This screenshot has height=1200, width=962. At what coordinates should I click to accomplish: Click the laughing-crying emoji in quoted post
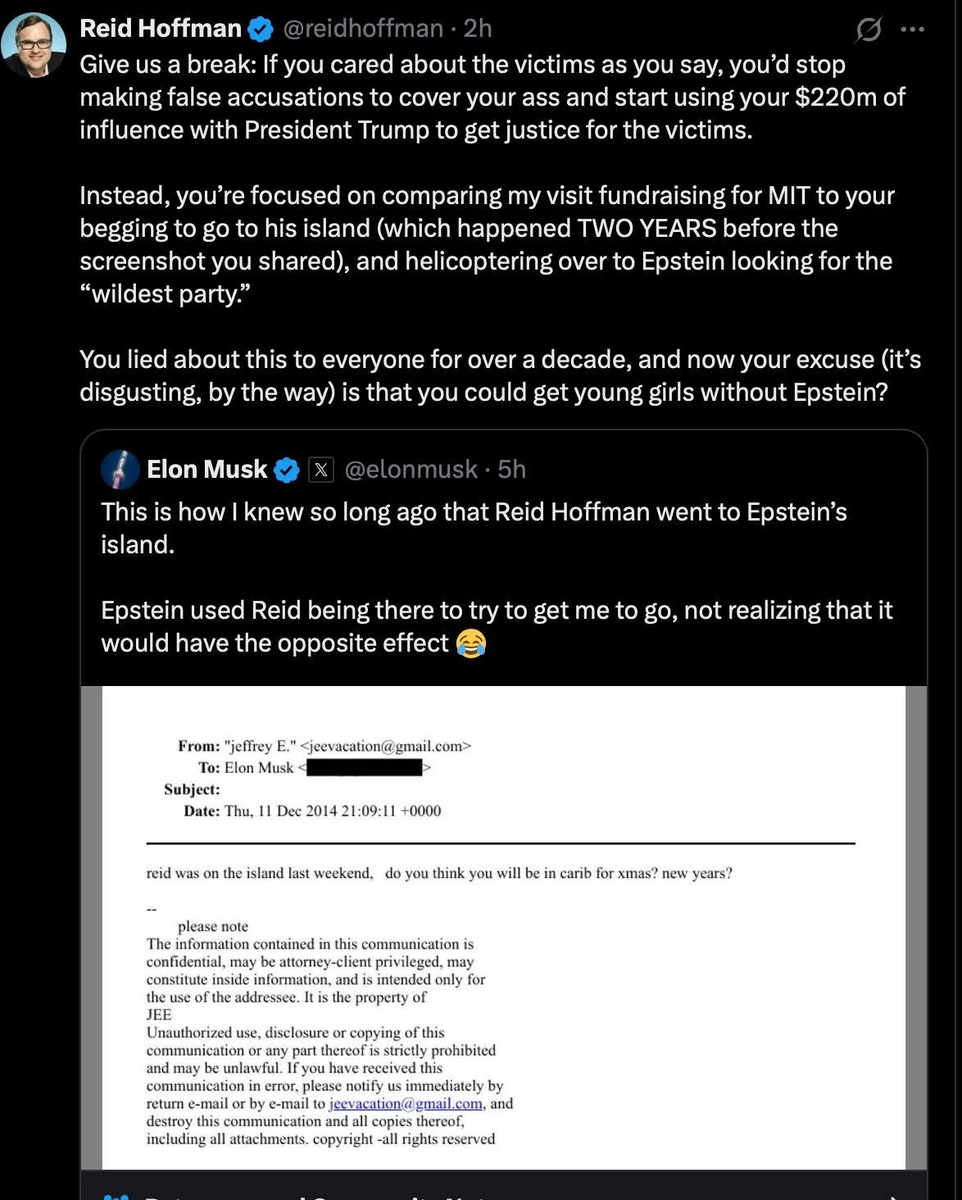pos(469,643)
